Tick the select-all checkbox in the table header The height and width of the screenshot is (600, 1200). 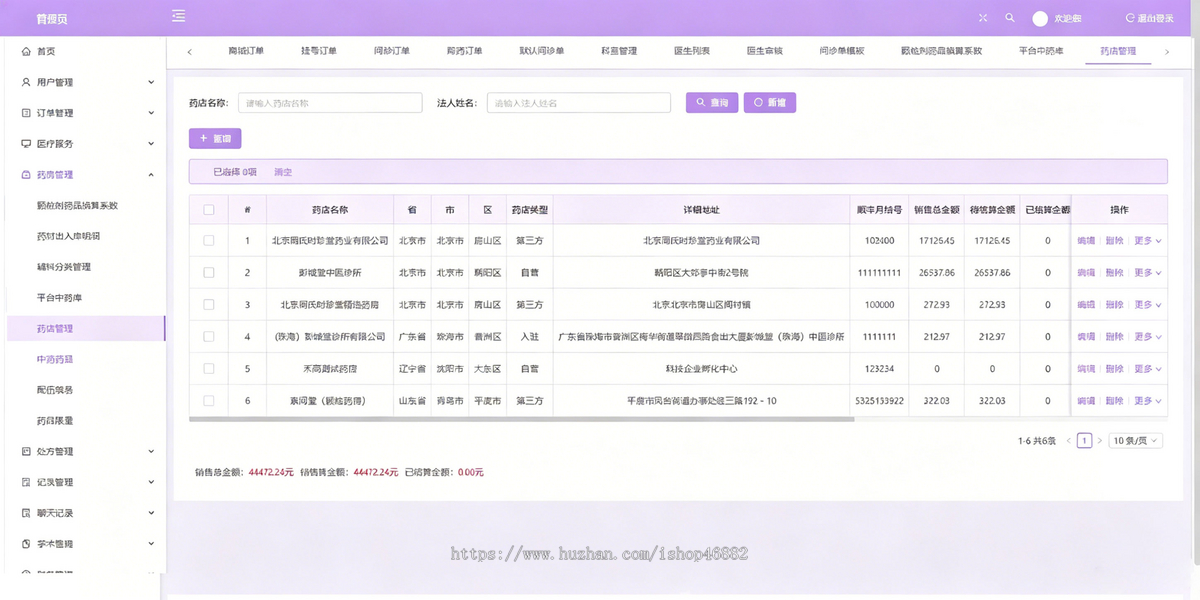(x=209, y=210)
